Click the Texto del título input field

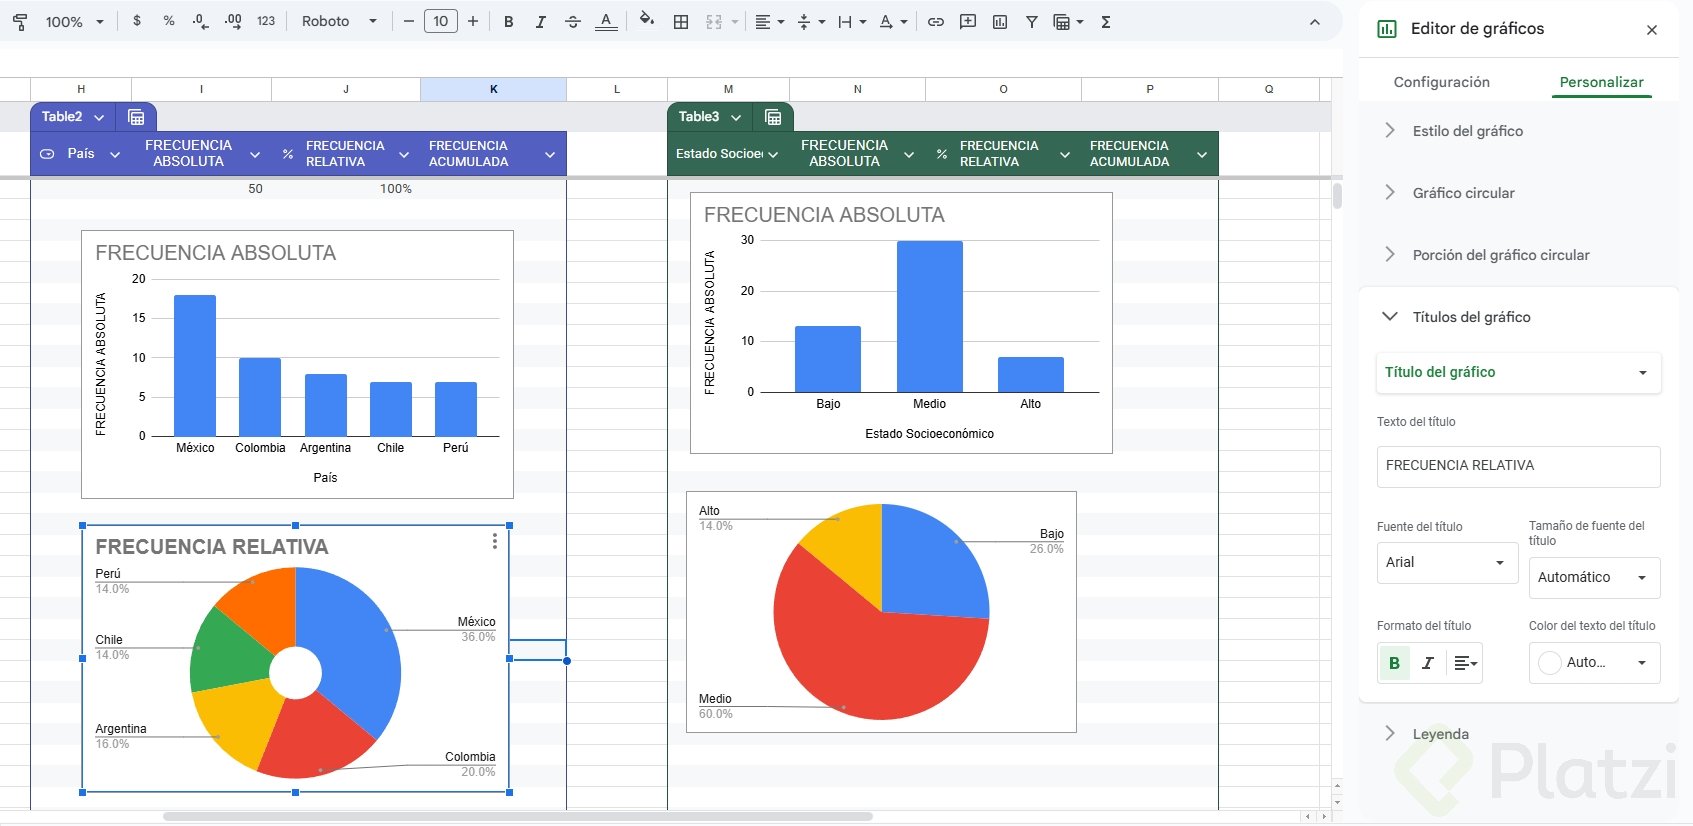tap(1518, 466)
